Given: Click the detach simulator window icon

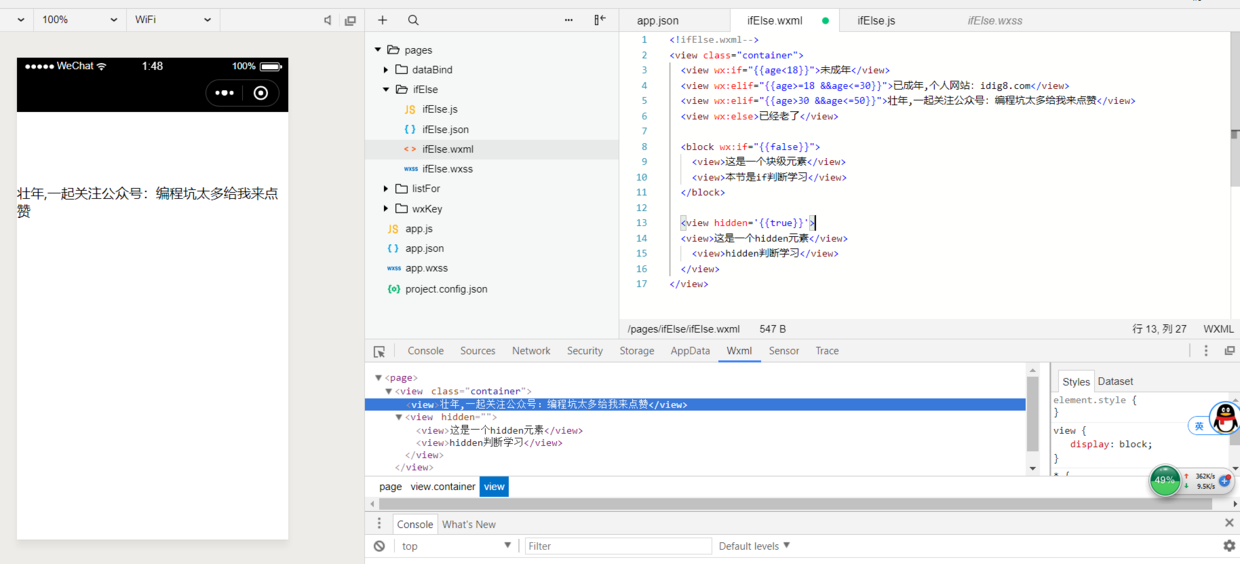Looking at the screenshot, I should pos(350,20).
